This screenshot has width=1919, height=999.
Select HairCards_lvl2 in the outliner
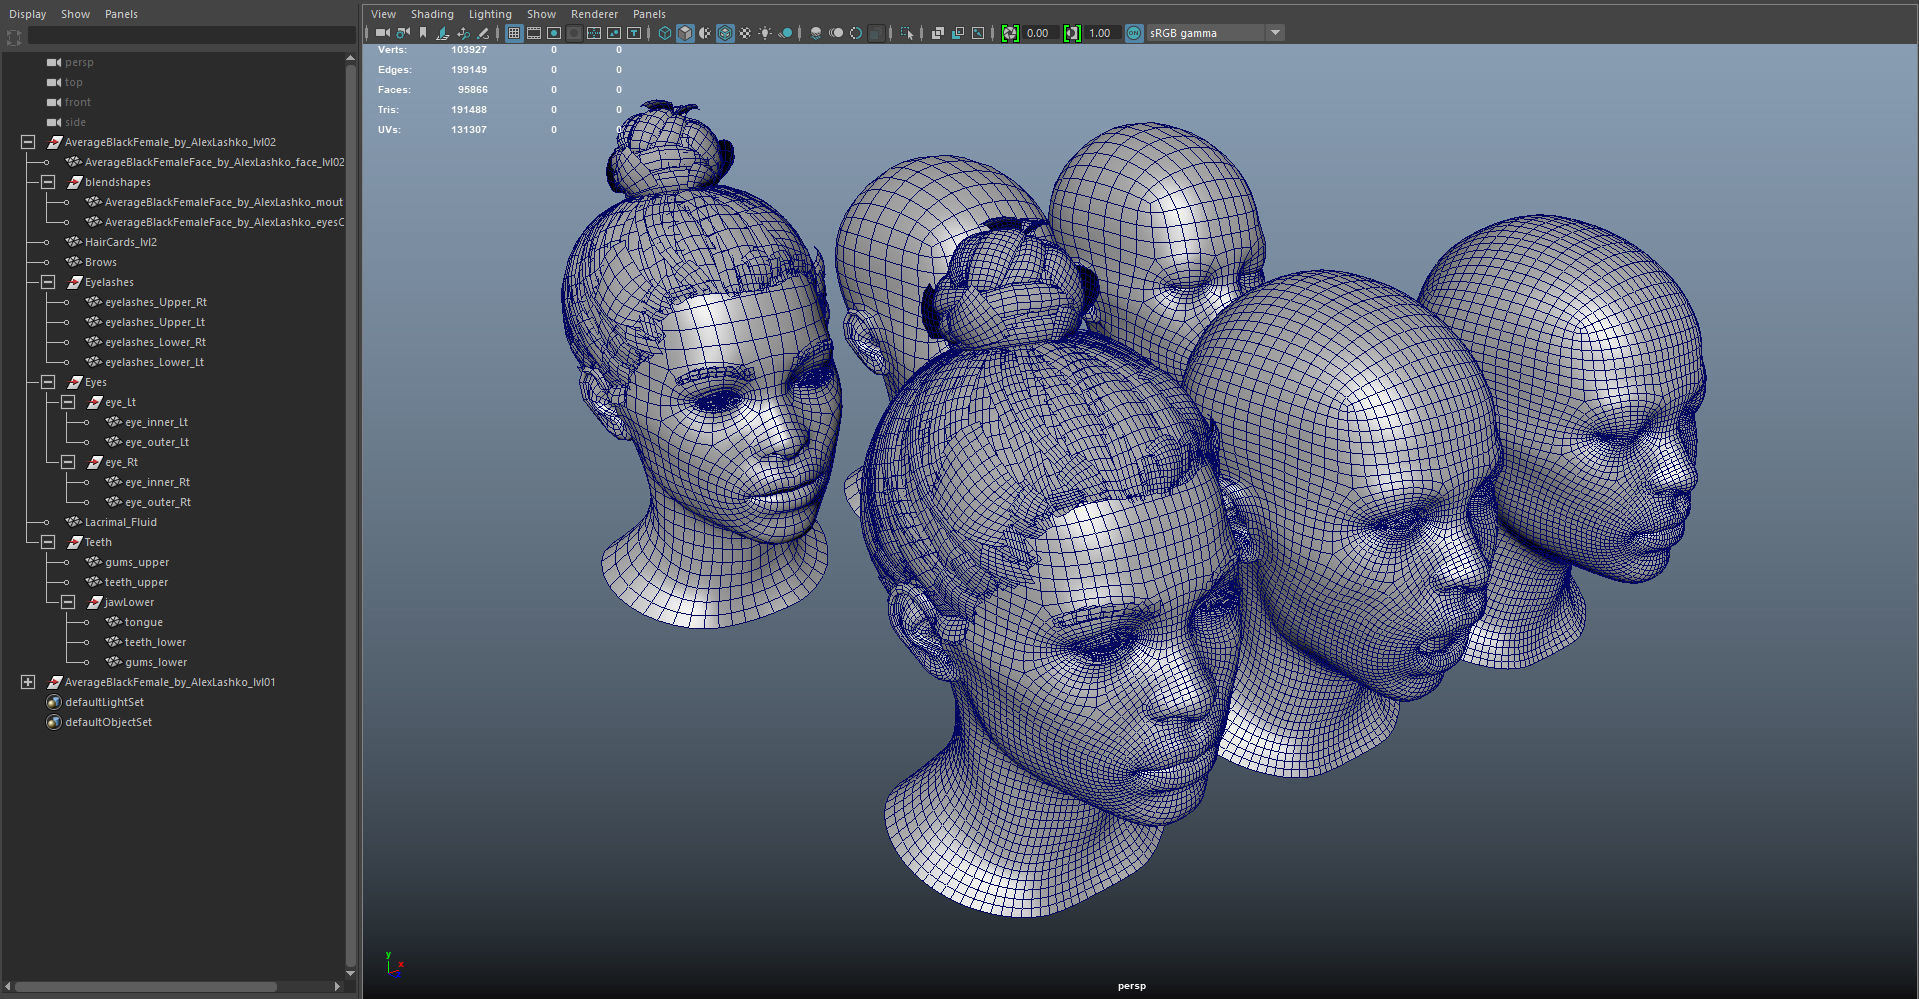point(121,242)
